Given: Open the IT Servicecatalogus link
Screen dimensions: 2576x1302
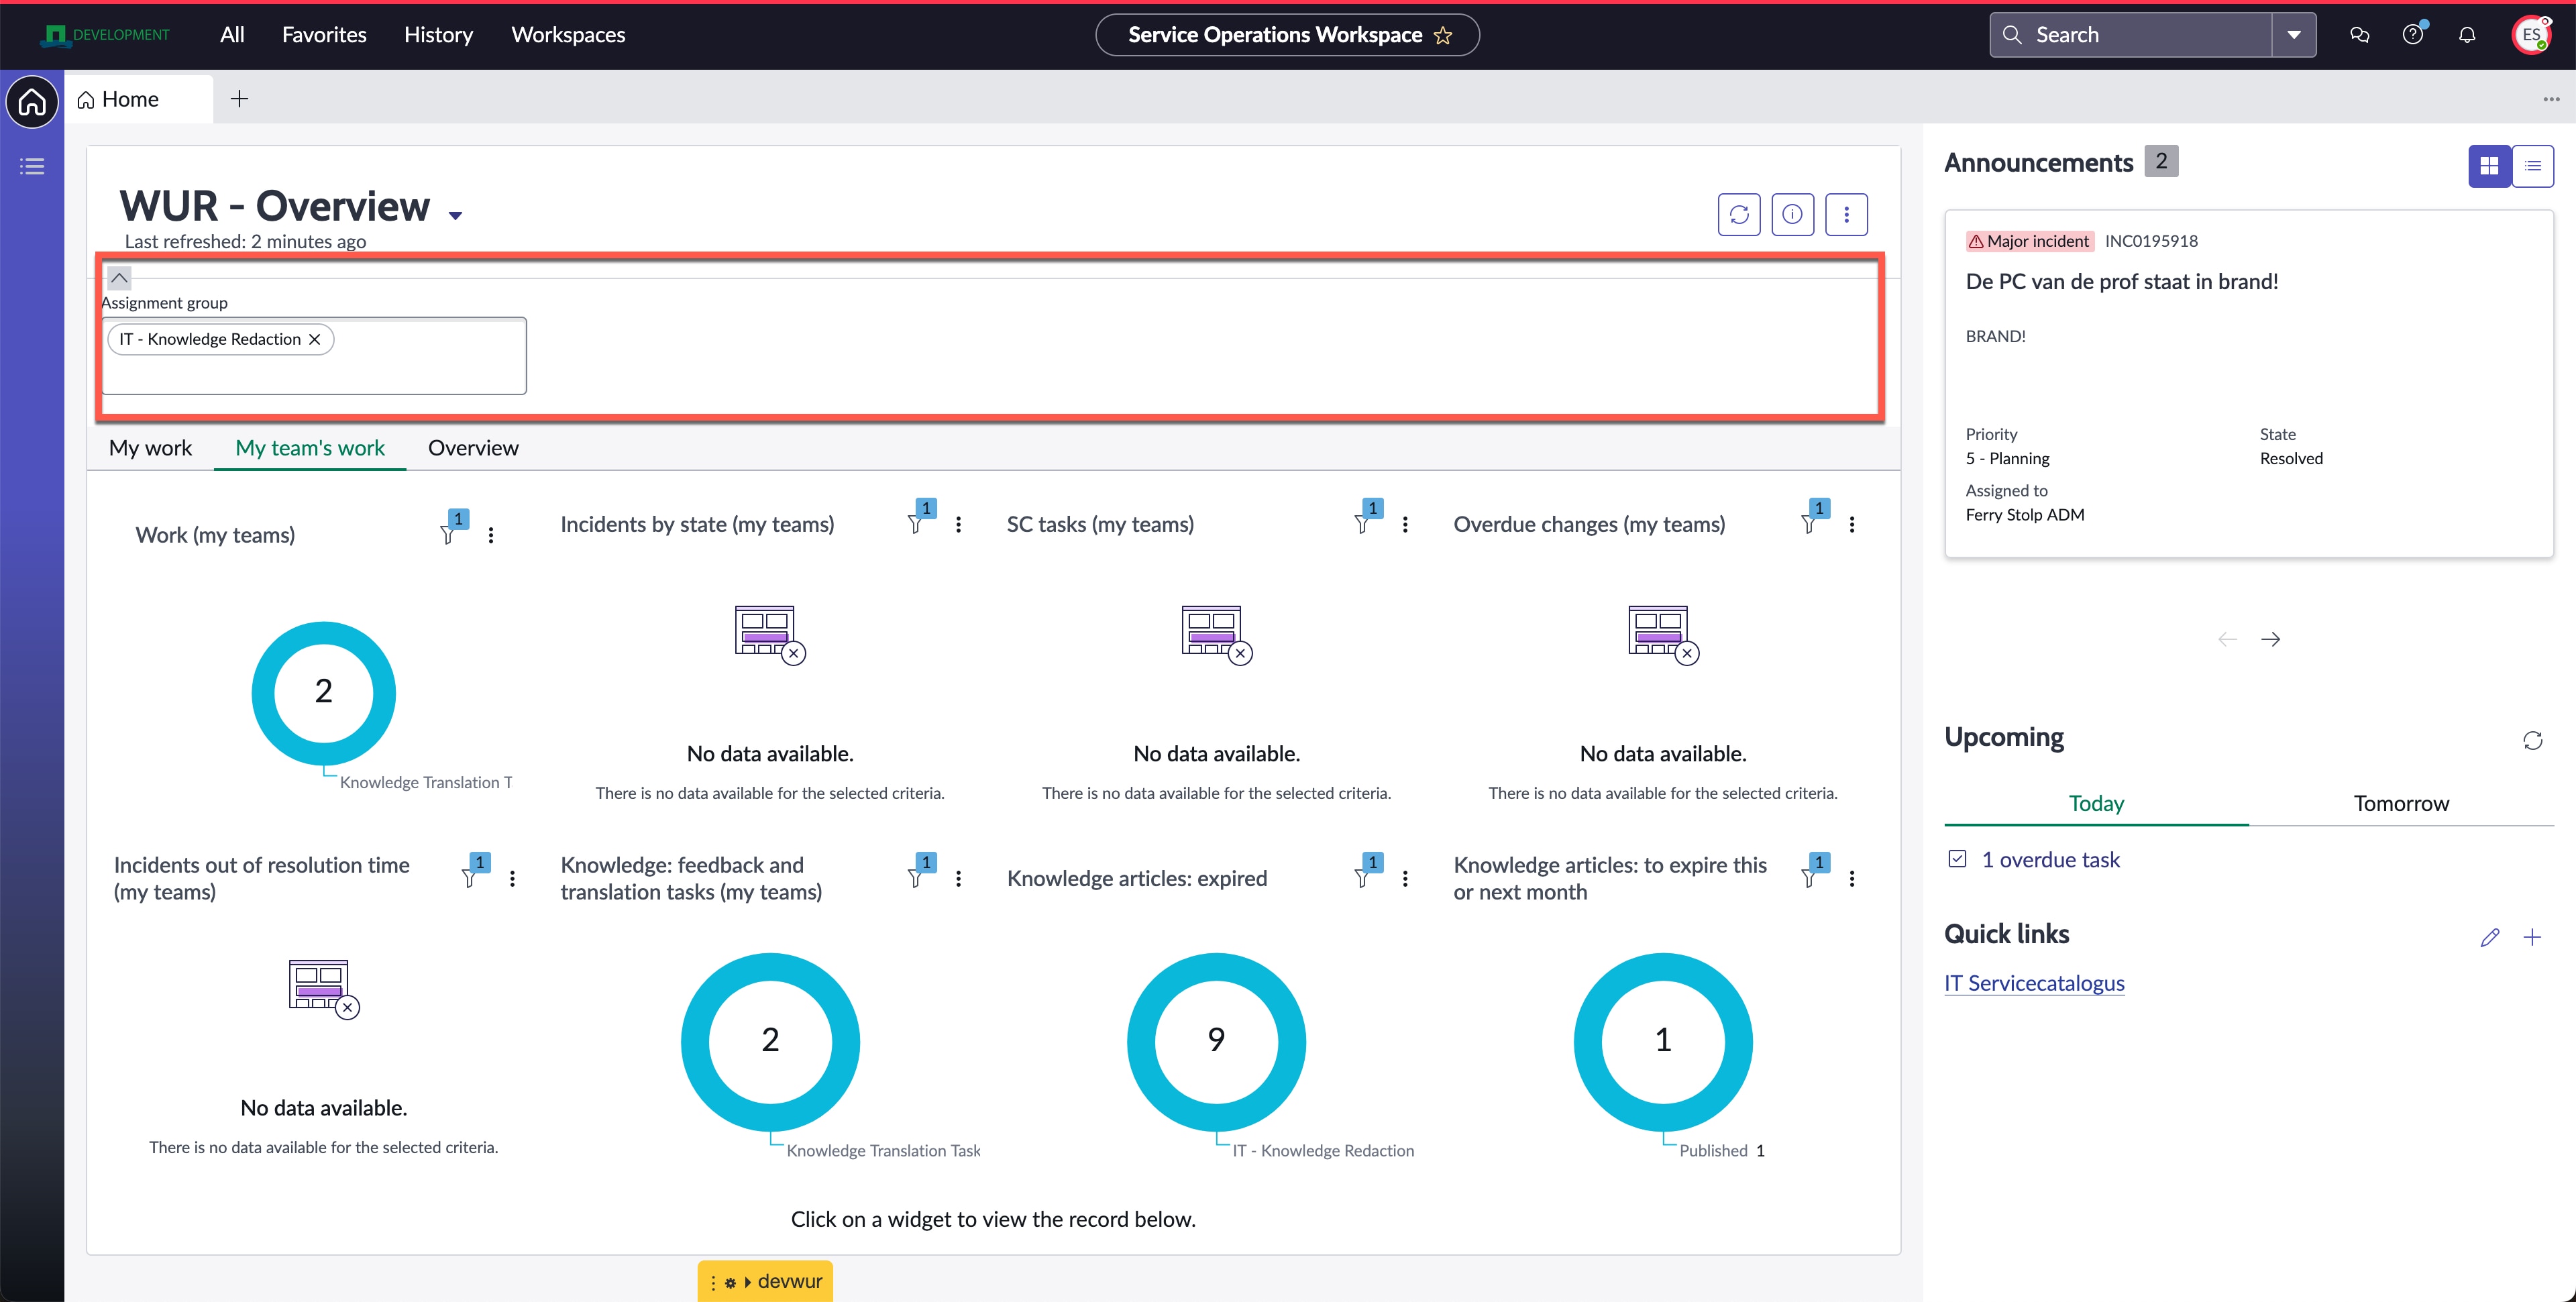Looking at the screenshot, I should point(2034,983).
